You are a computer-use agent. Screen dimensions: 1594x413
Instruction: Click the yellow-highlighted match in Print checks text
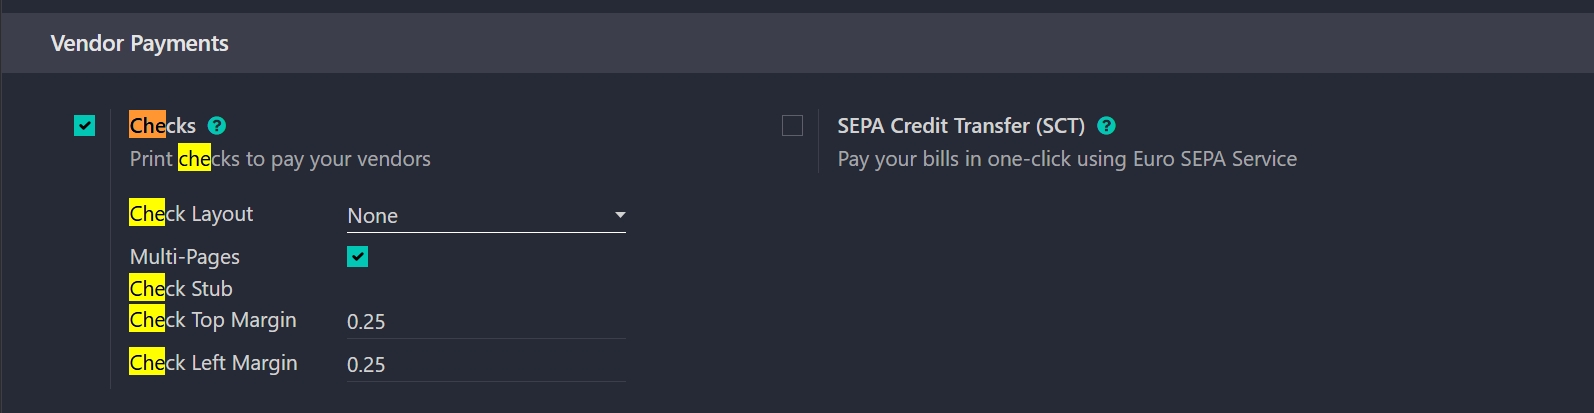click(x=194, y=159)
